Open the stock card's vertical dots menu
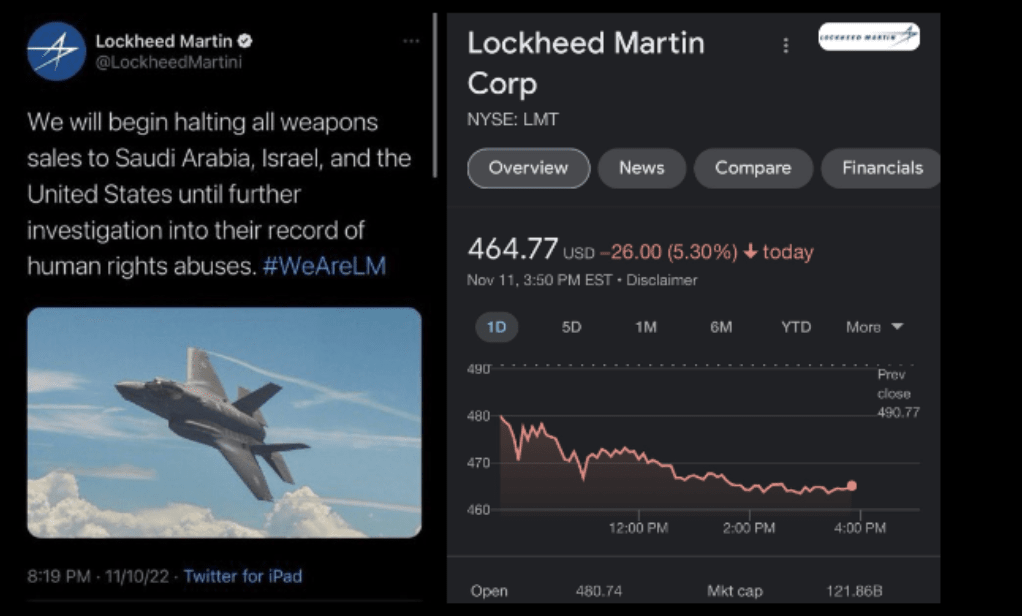The height and width of the screenshot is (616, 1022). click(786, 46)
